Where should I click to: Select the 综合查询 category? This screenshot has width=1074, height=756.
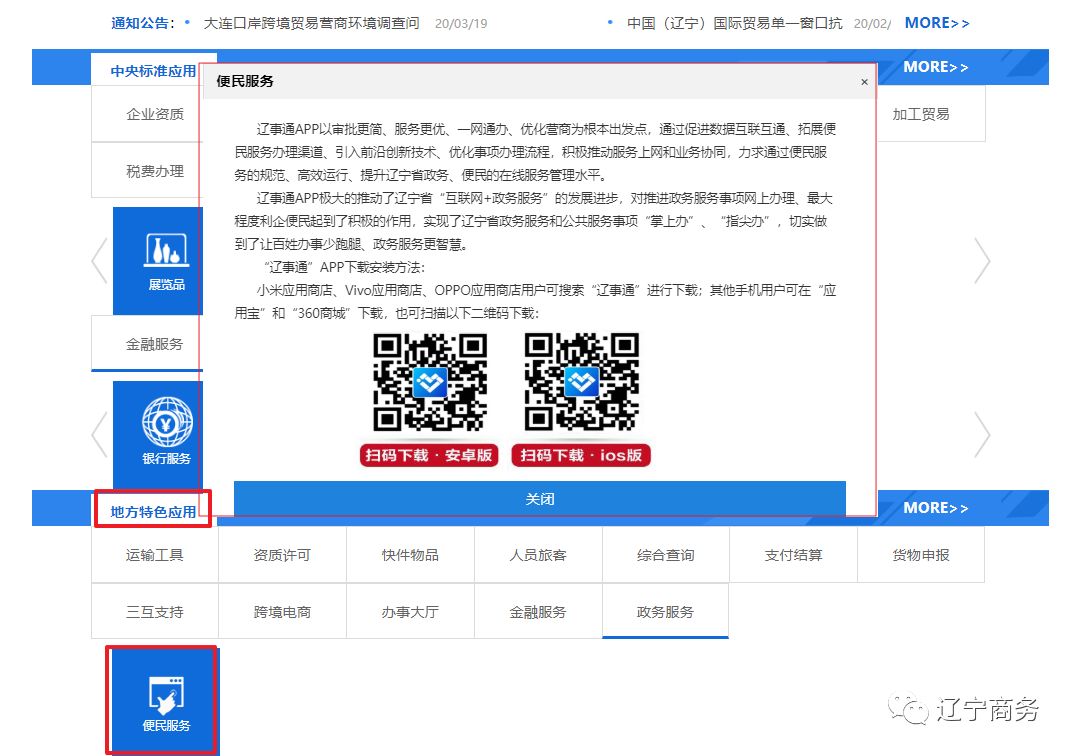[666, 555]
